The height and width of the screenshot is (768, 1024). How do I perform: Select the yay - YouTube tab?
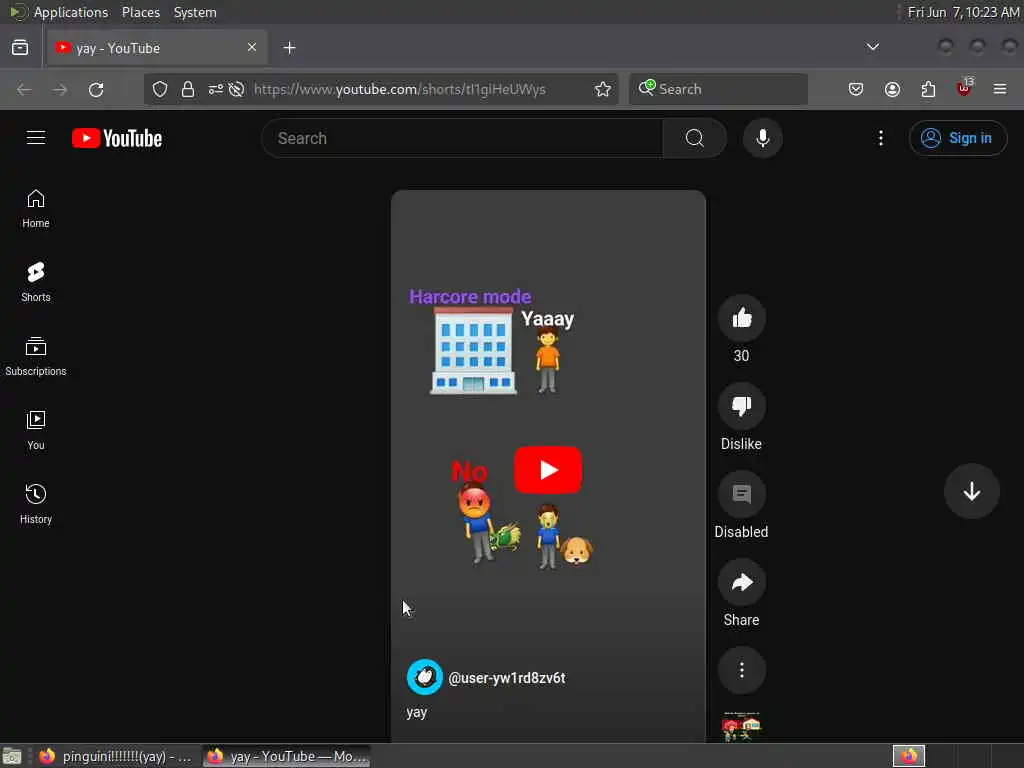[157, 48]
